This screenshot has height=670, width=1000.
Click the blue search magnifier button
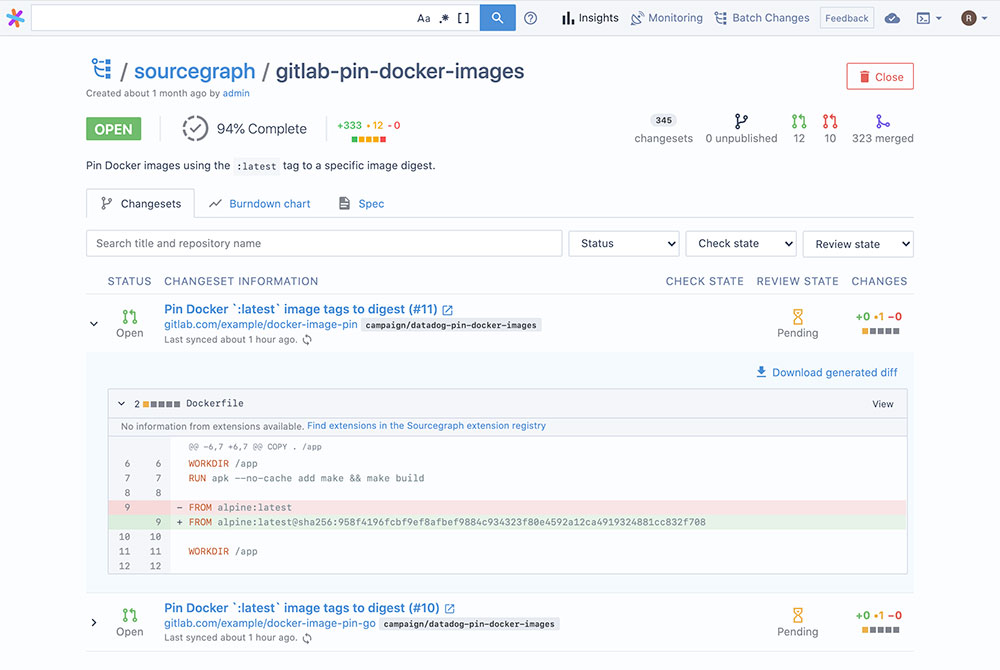click(497, 18)
